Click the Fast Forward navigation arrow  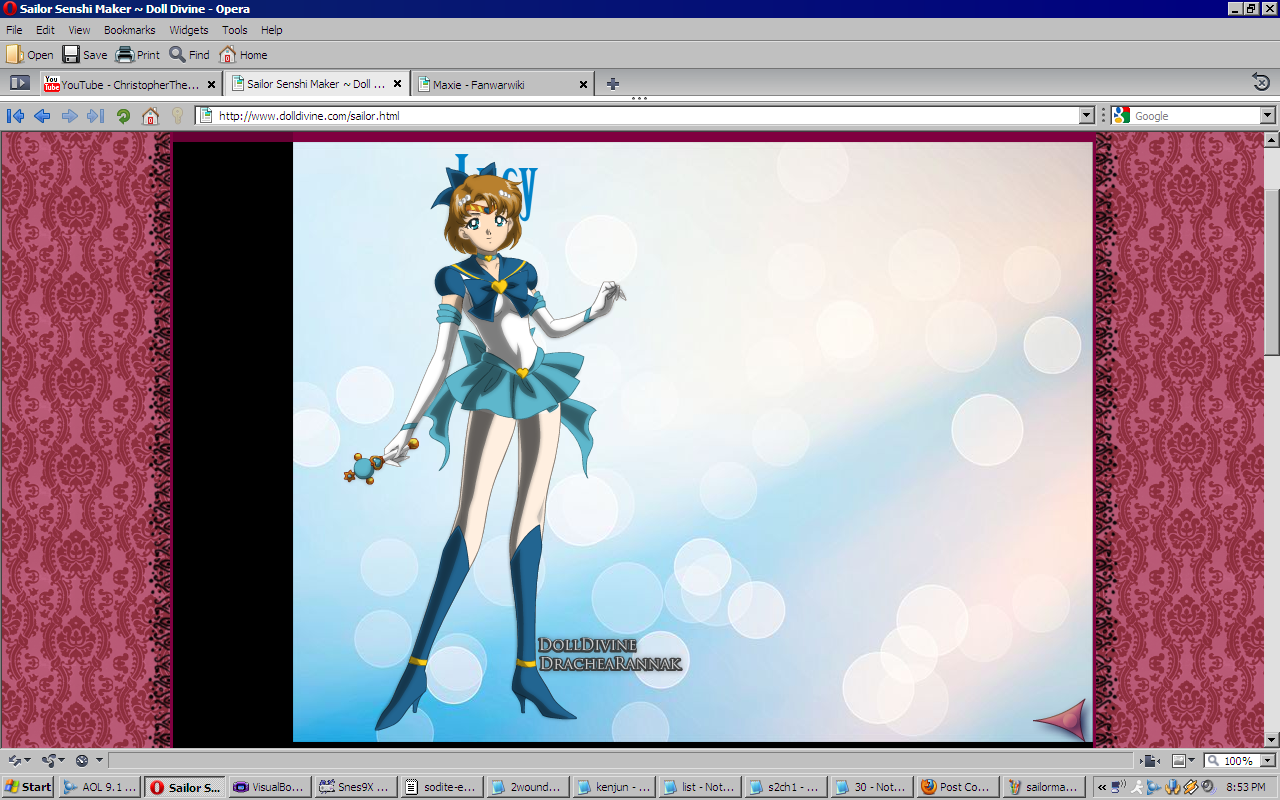coord(96,116)
